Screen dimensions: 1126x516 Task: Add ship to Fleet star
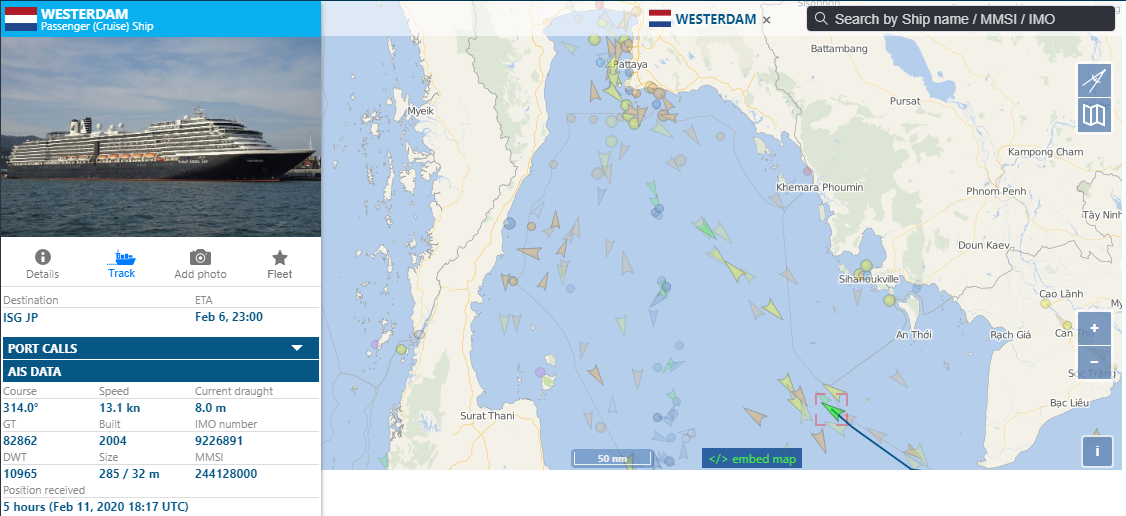[x=279, y=257]
